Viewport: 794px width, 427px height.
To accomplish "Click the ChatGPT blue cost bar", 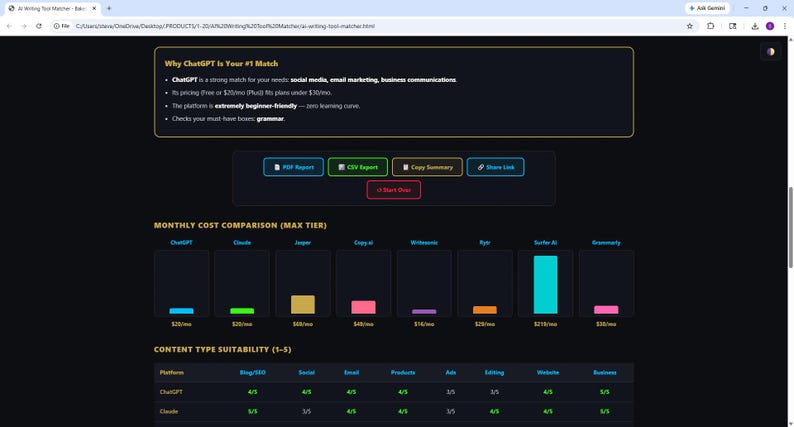I will tap(181, 310).
